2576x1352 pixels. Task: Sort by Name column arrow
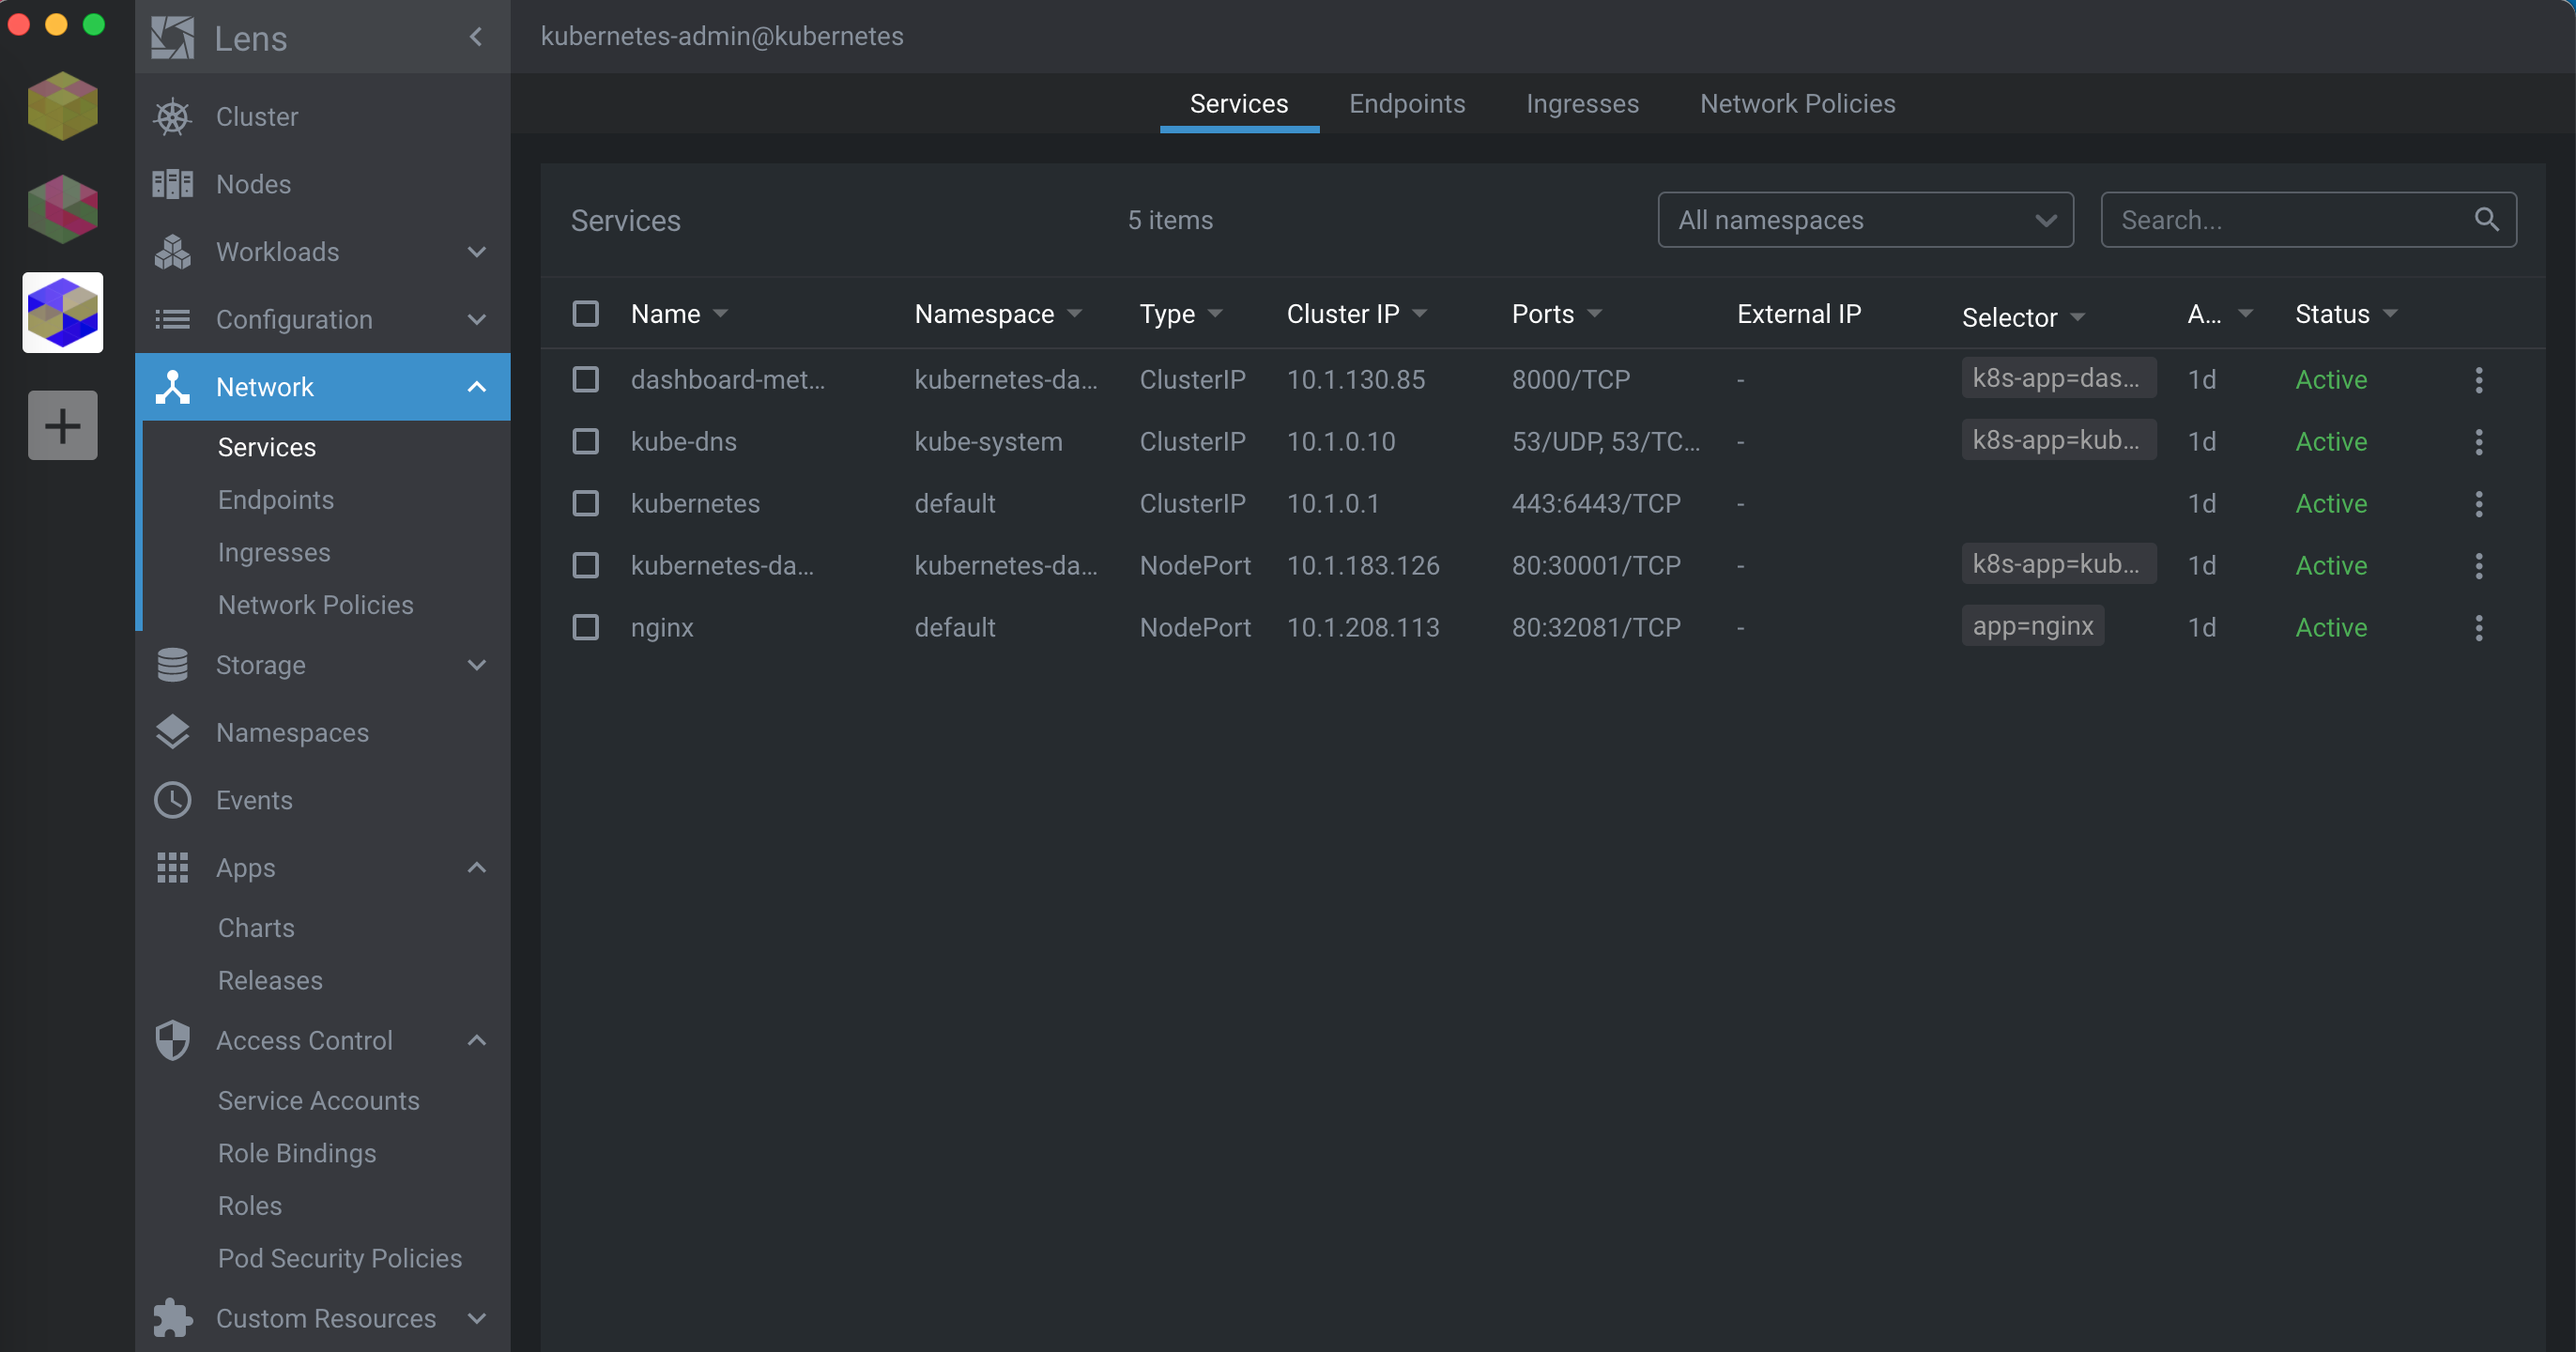point(720,314)
